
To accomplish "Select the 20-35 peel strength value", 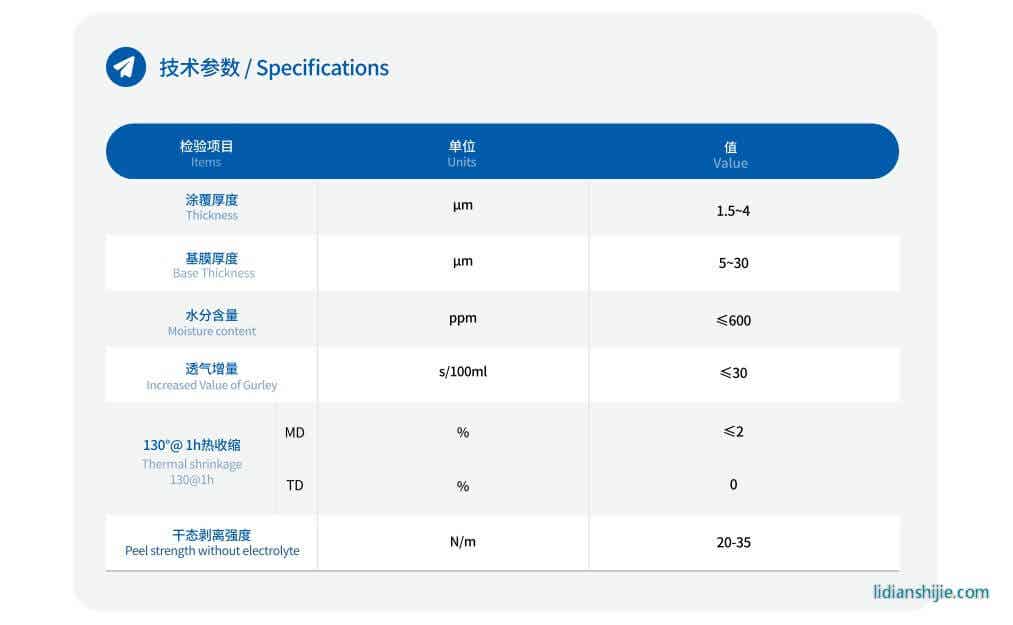I will click(731, 542).
